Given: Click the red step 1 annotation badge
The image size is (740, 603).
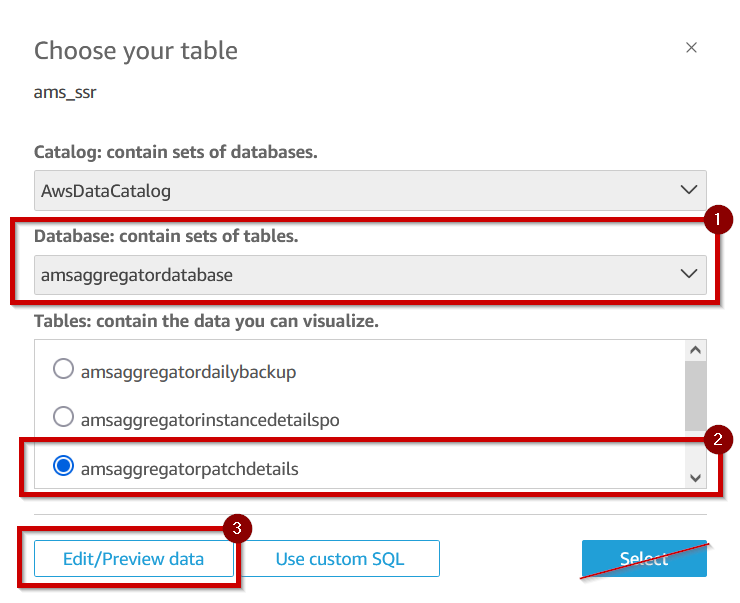Looking at the screenshot, I should (x=718, y=219).
